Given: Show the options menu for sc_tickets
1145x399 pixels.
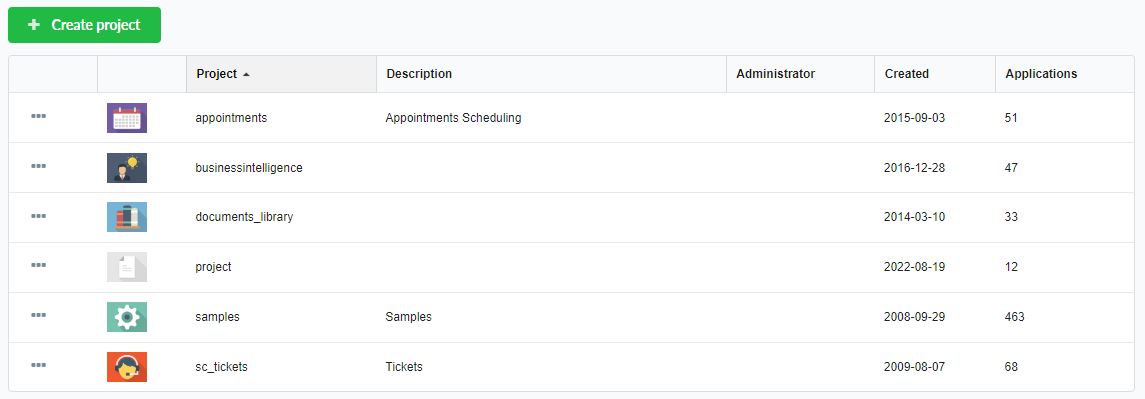Looking at the screenshot, I should (x=39, y=364).
